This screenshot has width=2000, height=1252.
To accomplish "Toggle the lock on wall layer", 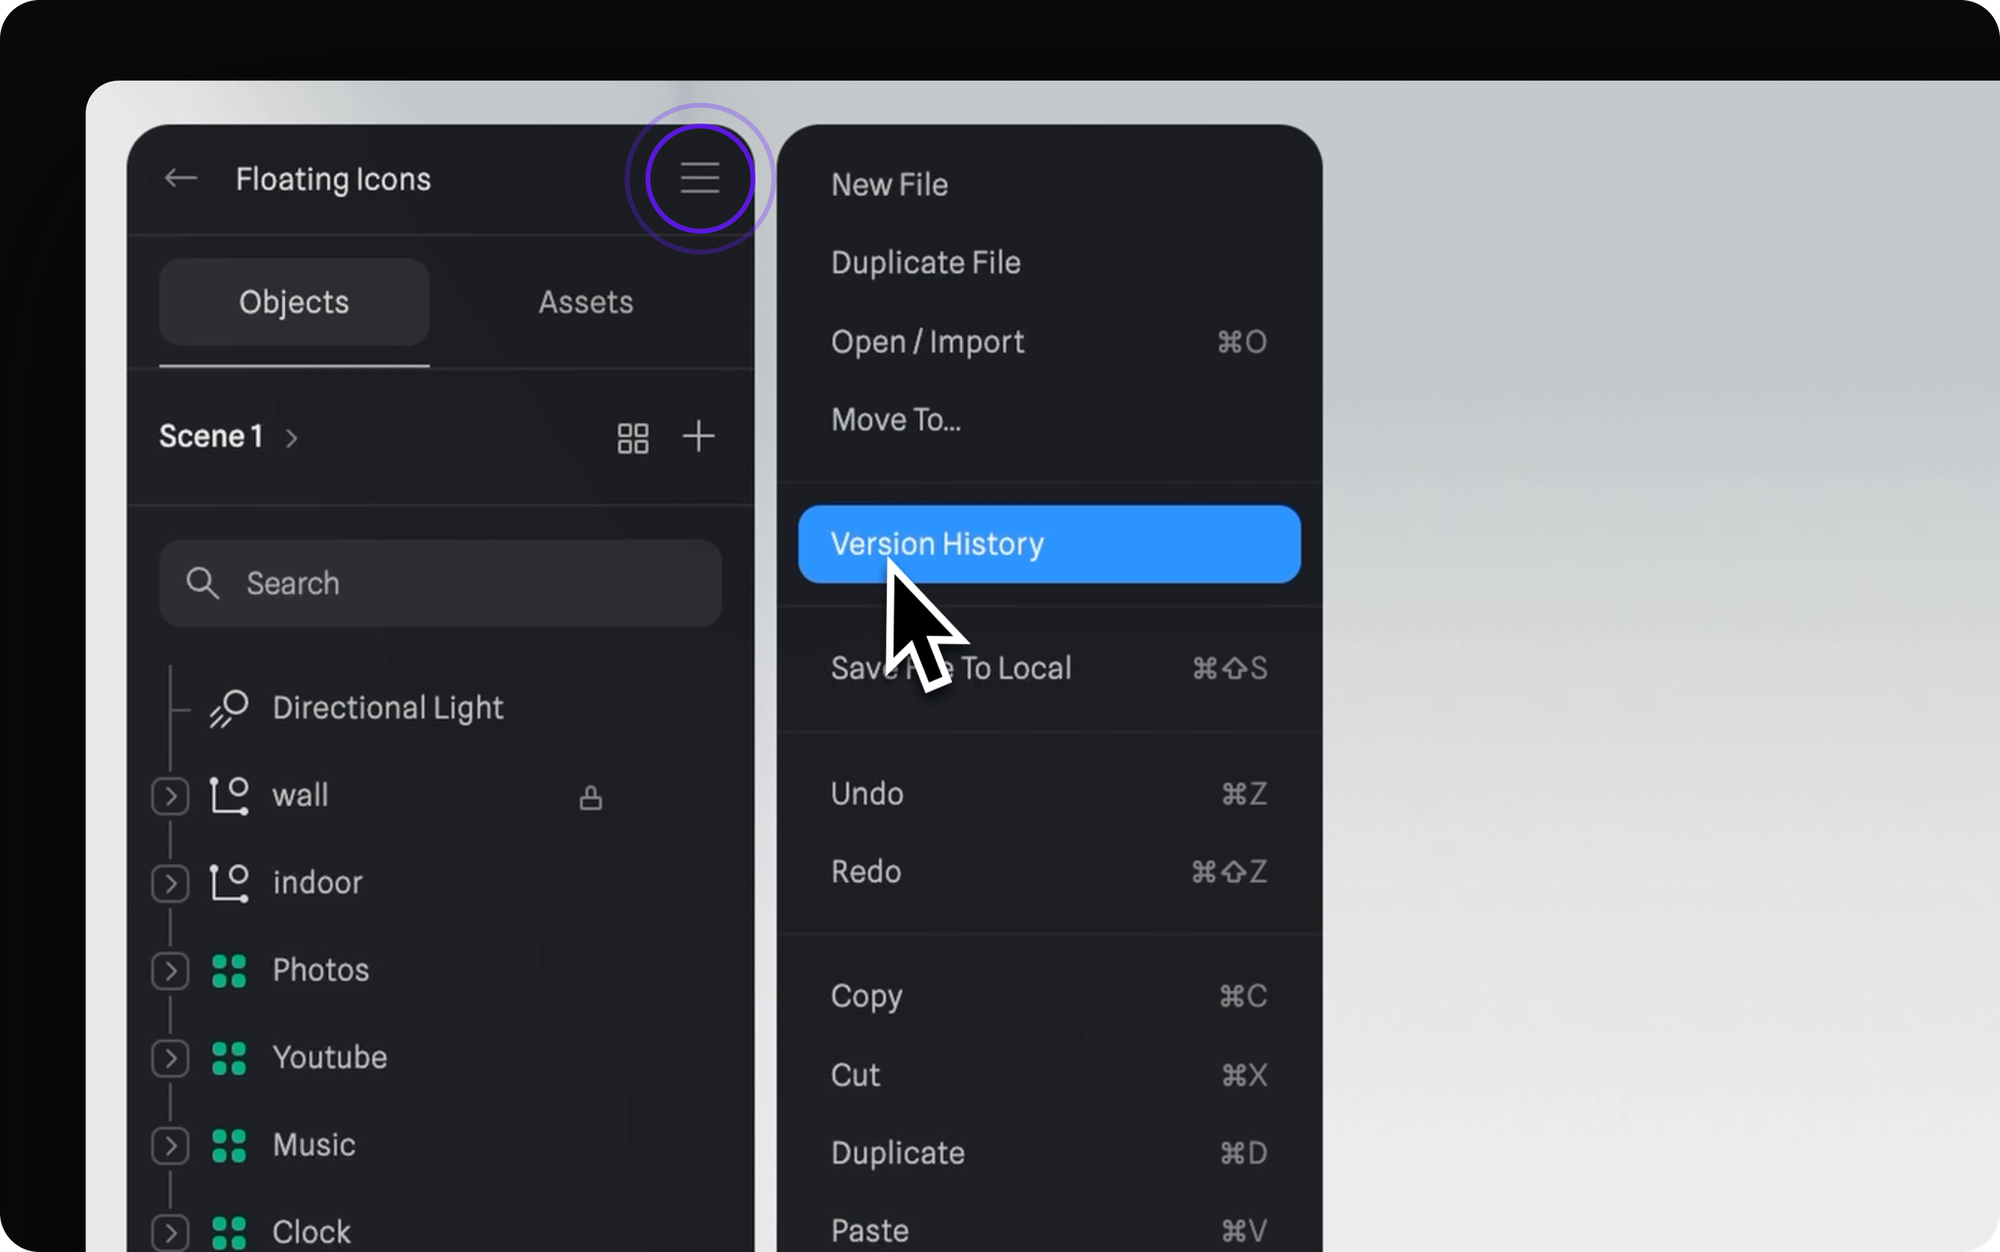I will point(590,797).
